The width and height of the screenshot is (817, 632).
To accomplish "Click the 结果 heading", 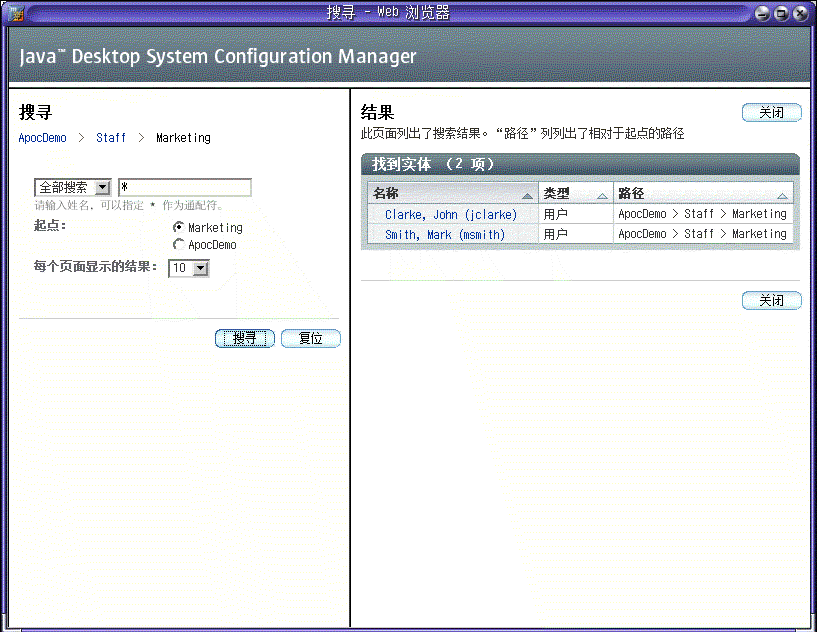I will [377, 113].
